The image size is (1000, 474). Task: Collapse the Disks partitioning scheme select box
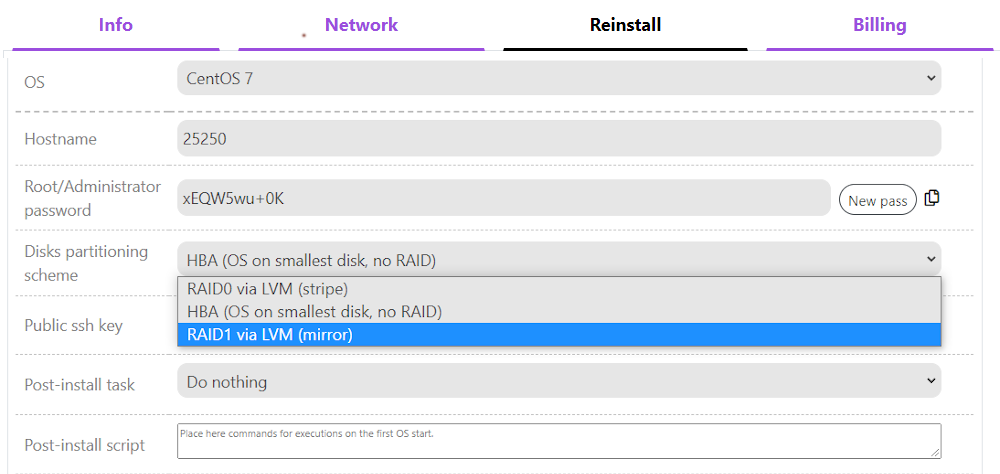pos(558,261)
